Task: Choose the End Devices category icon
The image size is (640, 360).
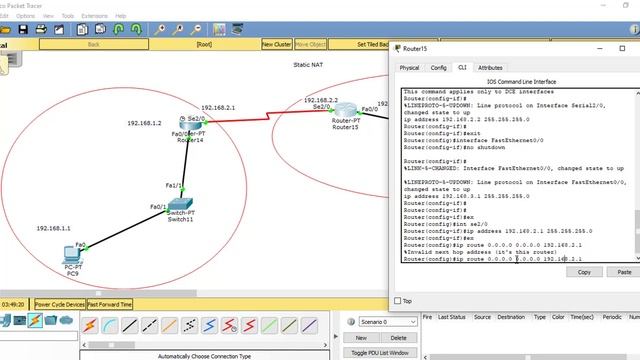Action: tap(20, 320)
